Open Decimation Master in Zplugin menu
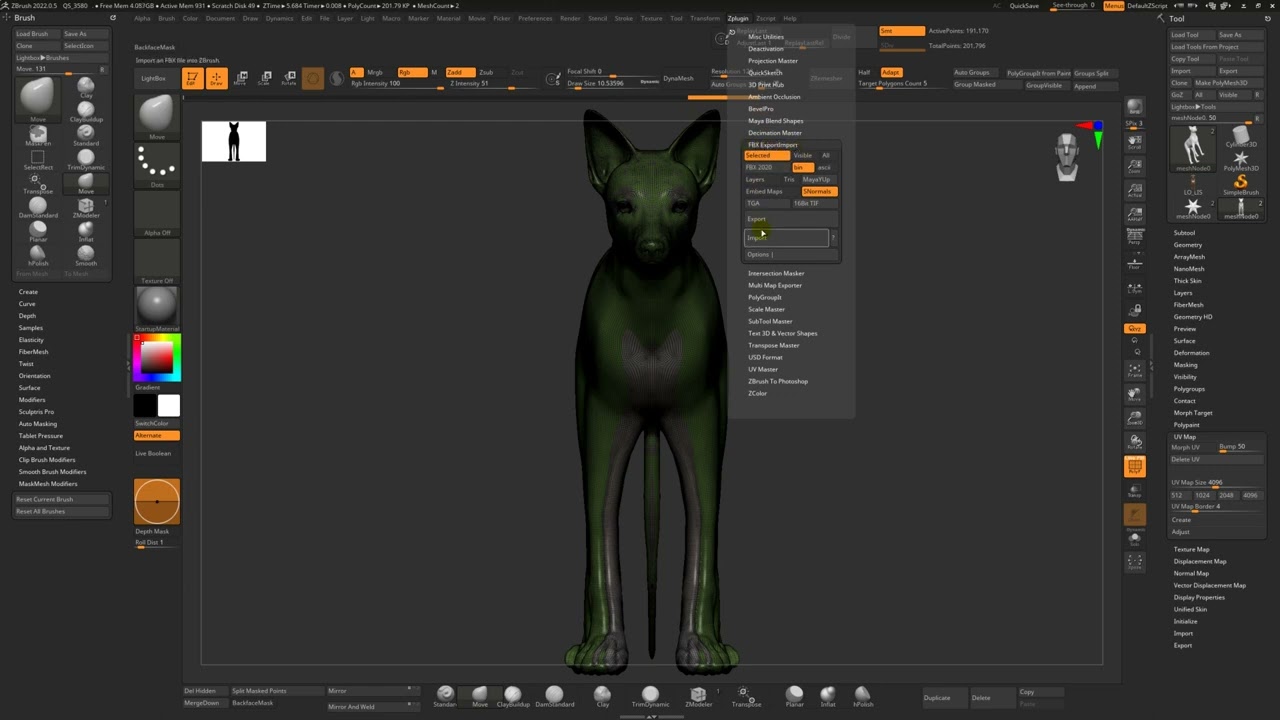This screenshot has width=1280, height=720. click(775, 133)
